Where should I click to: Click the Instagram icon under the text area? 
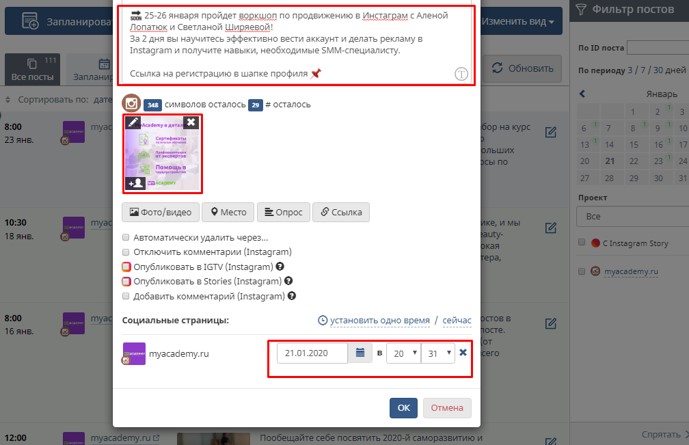pyautogui.click(x=131, y=104)
